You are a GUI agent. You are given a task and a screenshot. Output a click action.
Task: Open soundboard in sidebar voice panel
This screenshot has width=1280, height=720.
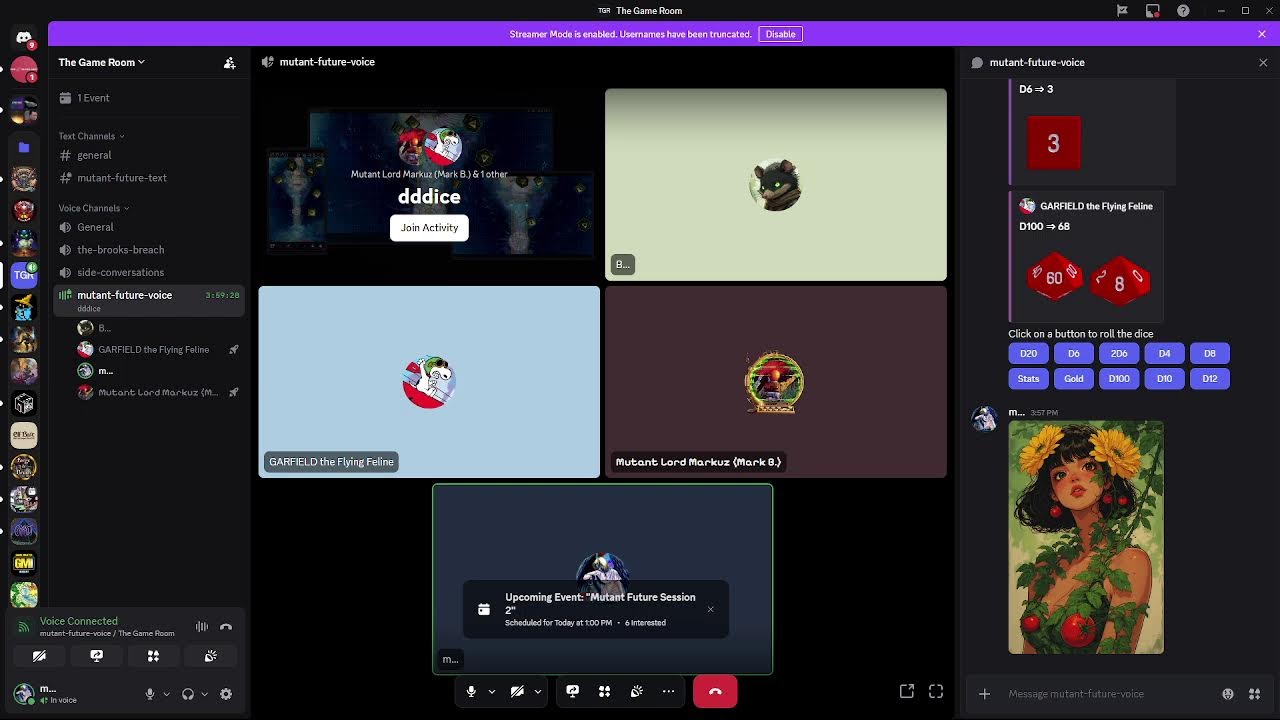point(210,656)
